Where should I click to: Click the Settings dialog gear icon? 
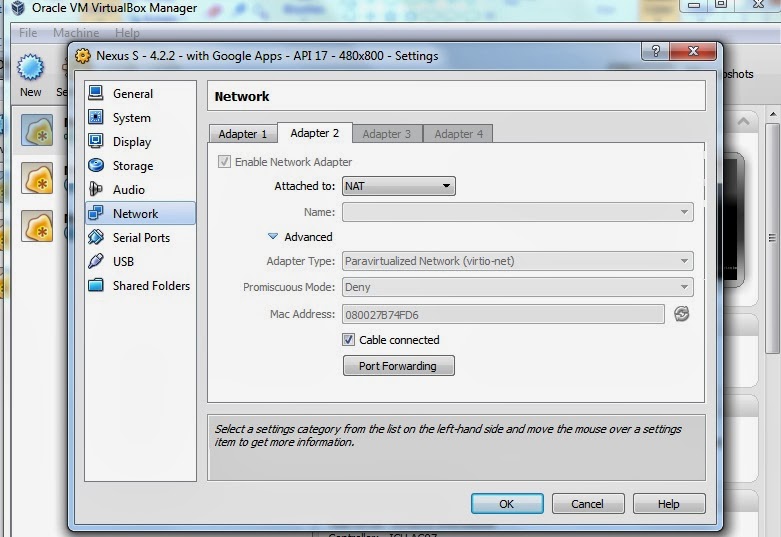tap(83, 55)
